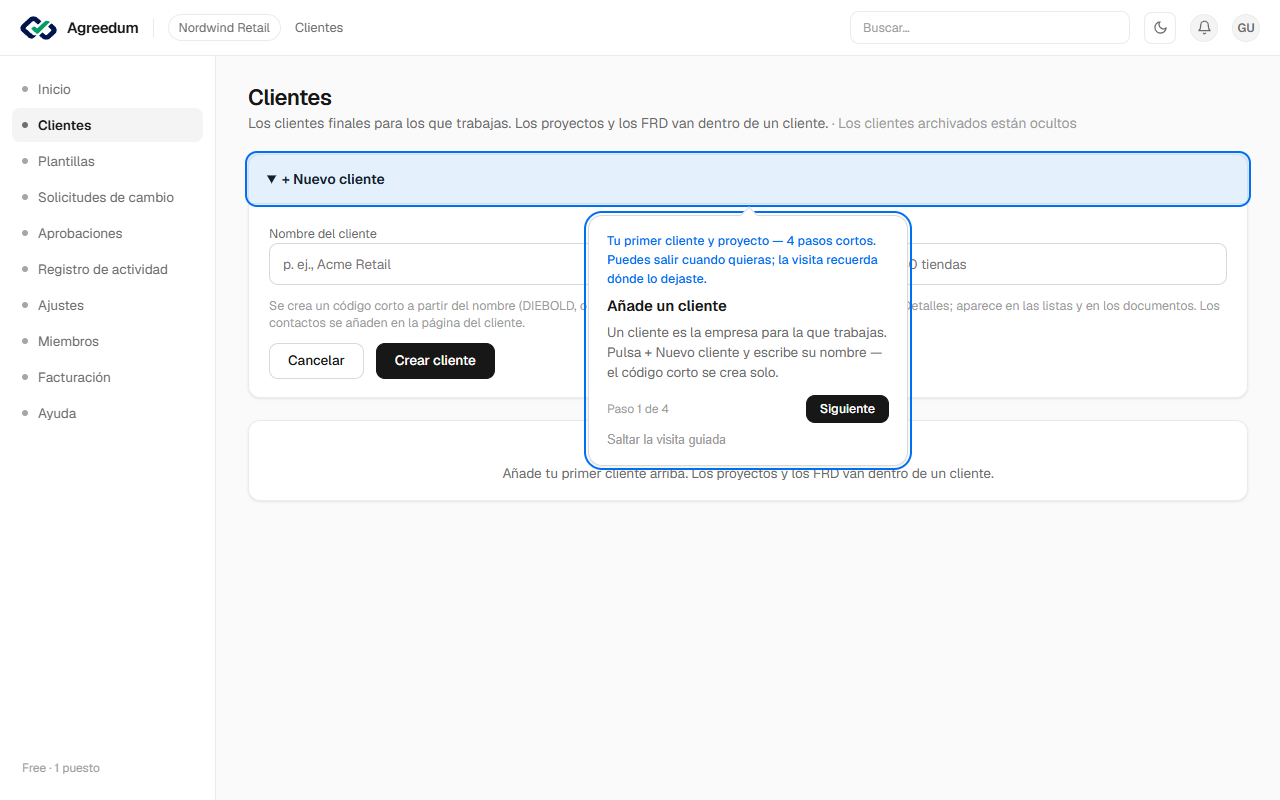
Task: Click the Añade un cliente heading
Action: coord(667,306)
